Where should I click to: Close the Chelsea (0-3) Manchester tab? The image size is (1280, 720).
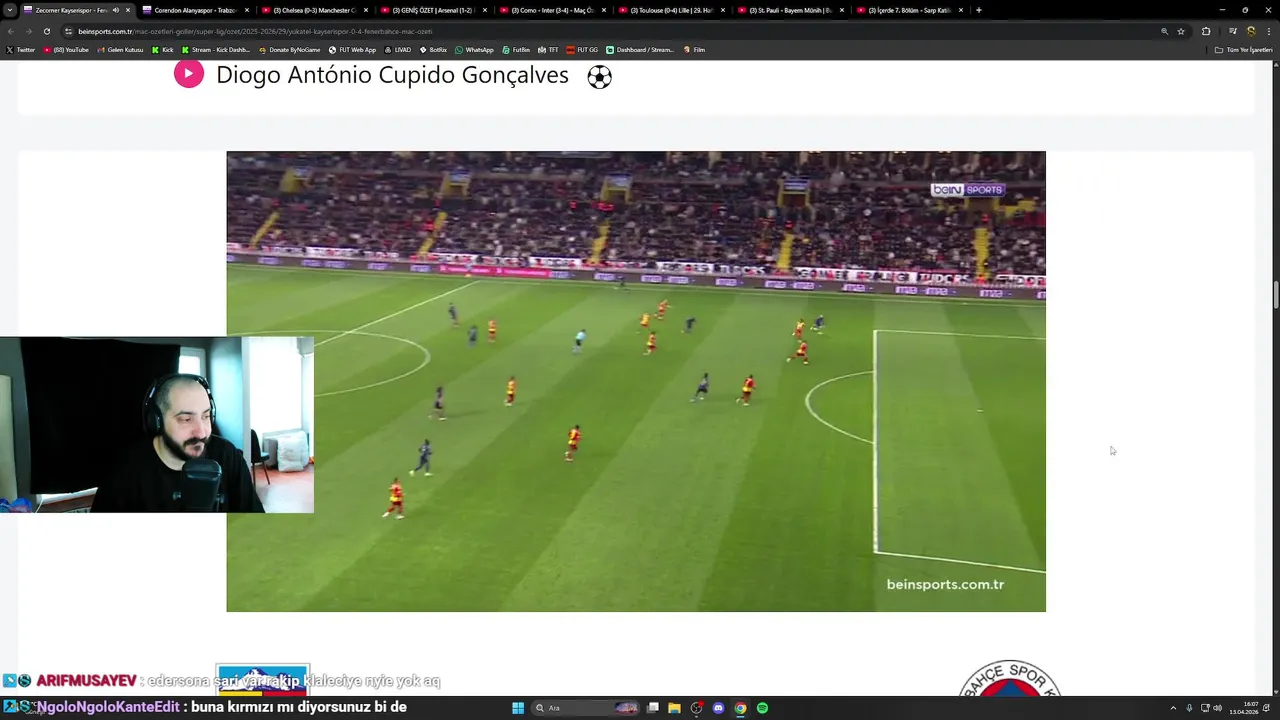pyautogui.click(x=366, y=10)
